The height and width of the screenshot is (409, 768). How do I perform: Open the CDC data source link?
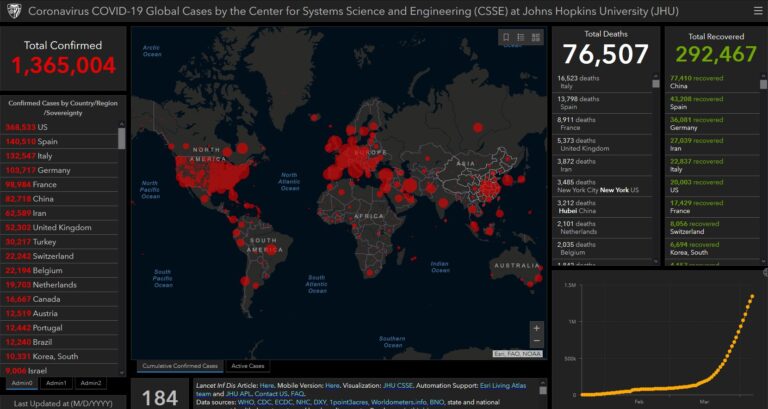(264, 402)
